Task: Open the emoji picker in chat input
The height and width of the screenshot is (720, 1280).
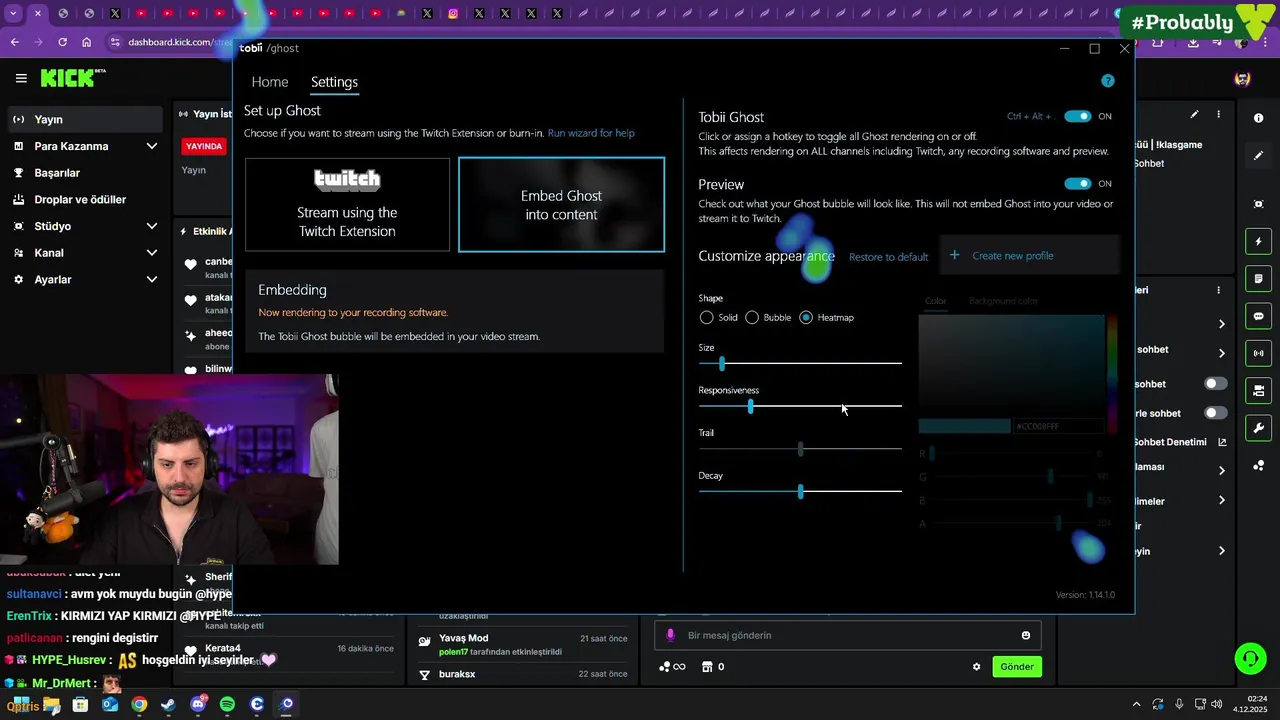Action: pyautogui.click(x=1026, y=635)
